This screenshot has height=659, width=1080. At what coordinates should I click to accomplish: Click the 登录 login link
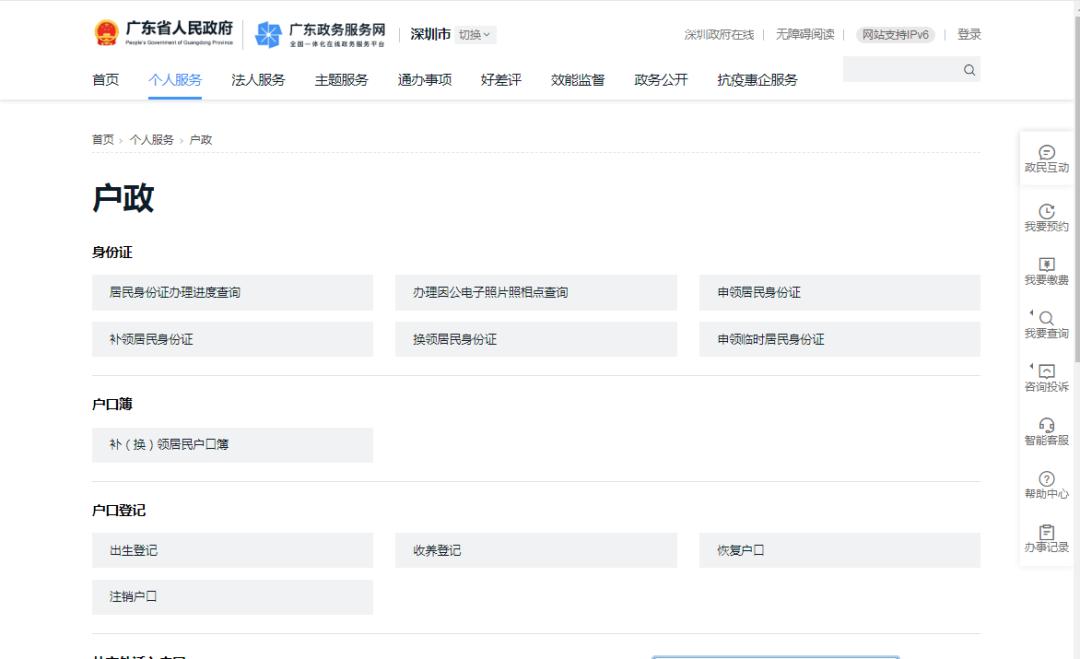point(968,34)
